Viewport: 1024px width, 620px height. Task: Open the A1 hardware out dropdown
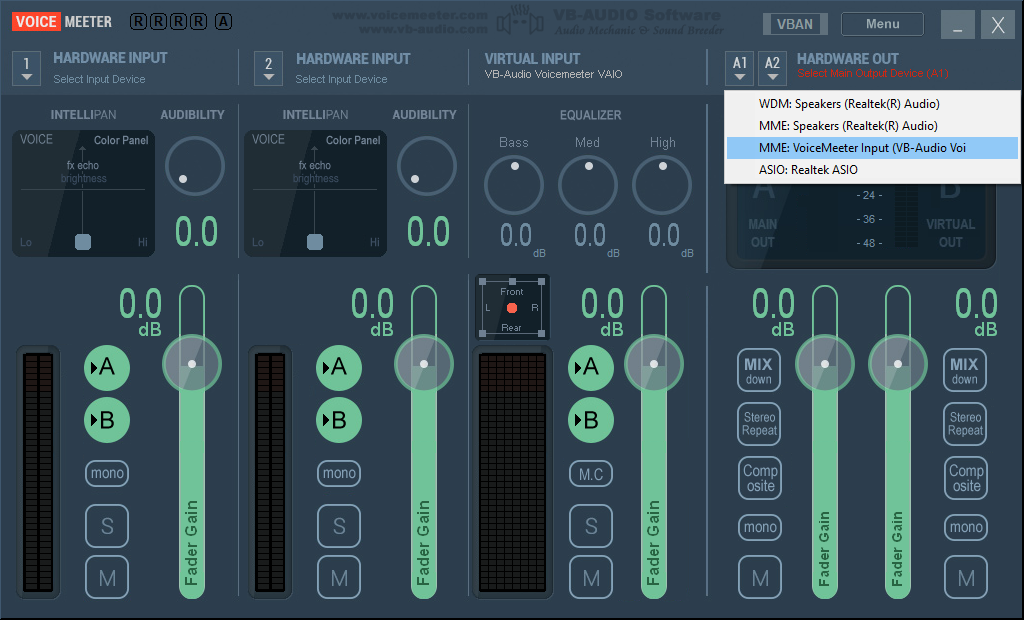click(739, 69)
